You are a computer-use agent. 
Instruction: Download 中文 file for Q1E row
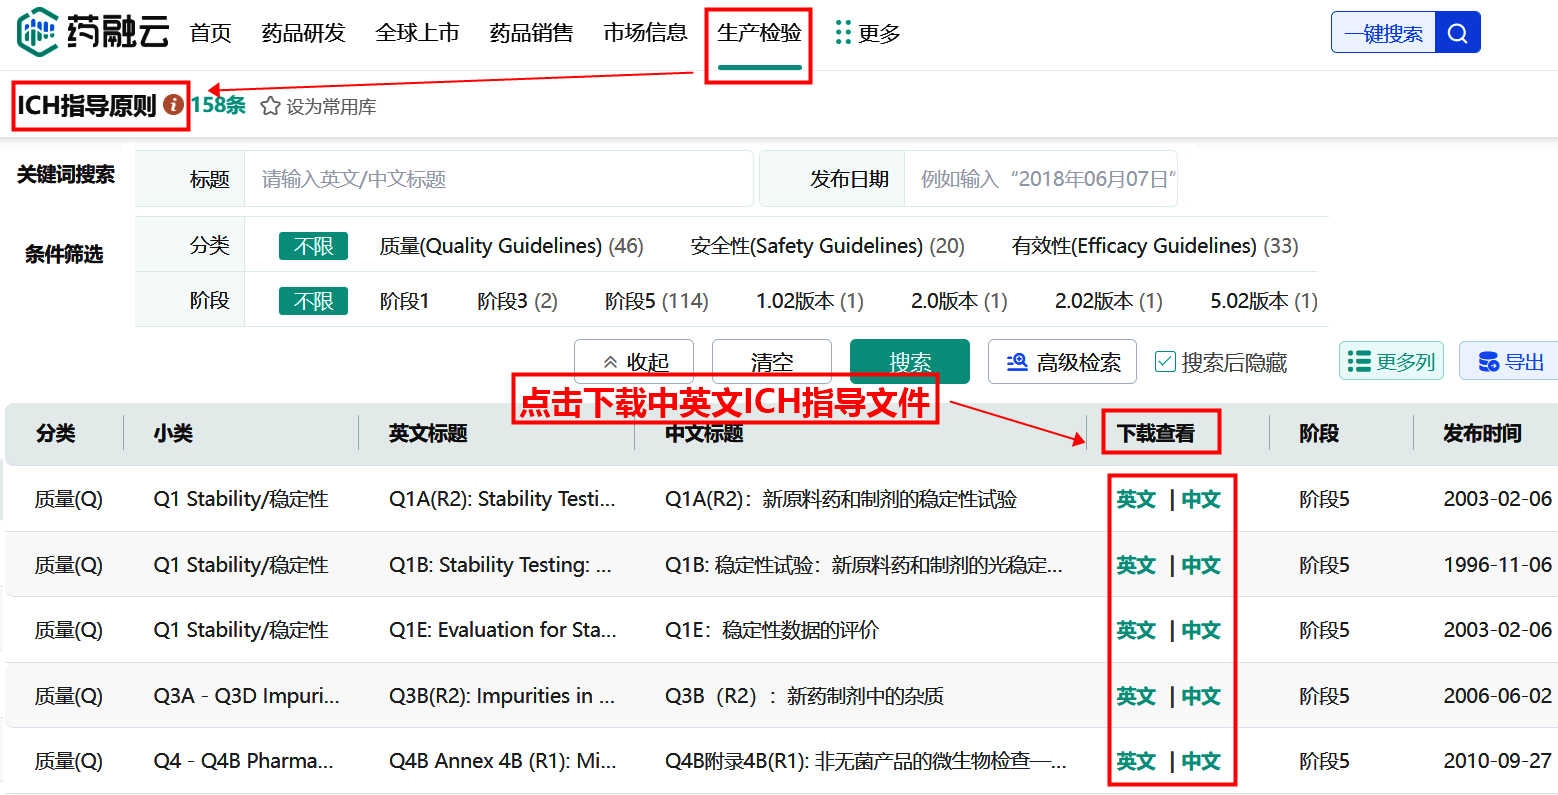tap(1201, 630)
